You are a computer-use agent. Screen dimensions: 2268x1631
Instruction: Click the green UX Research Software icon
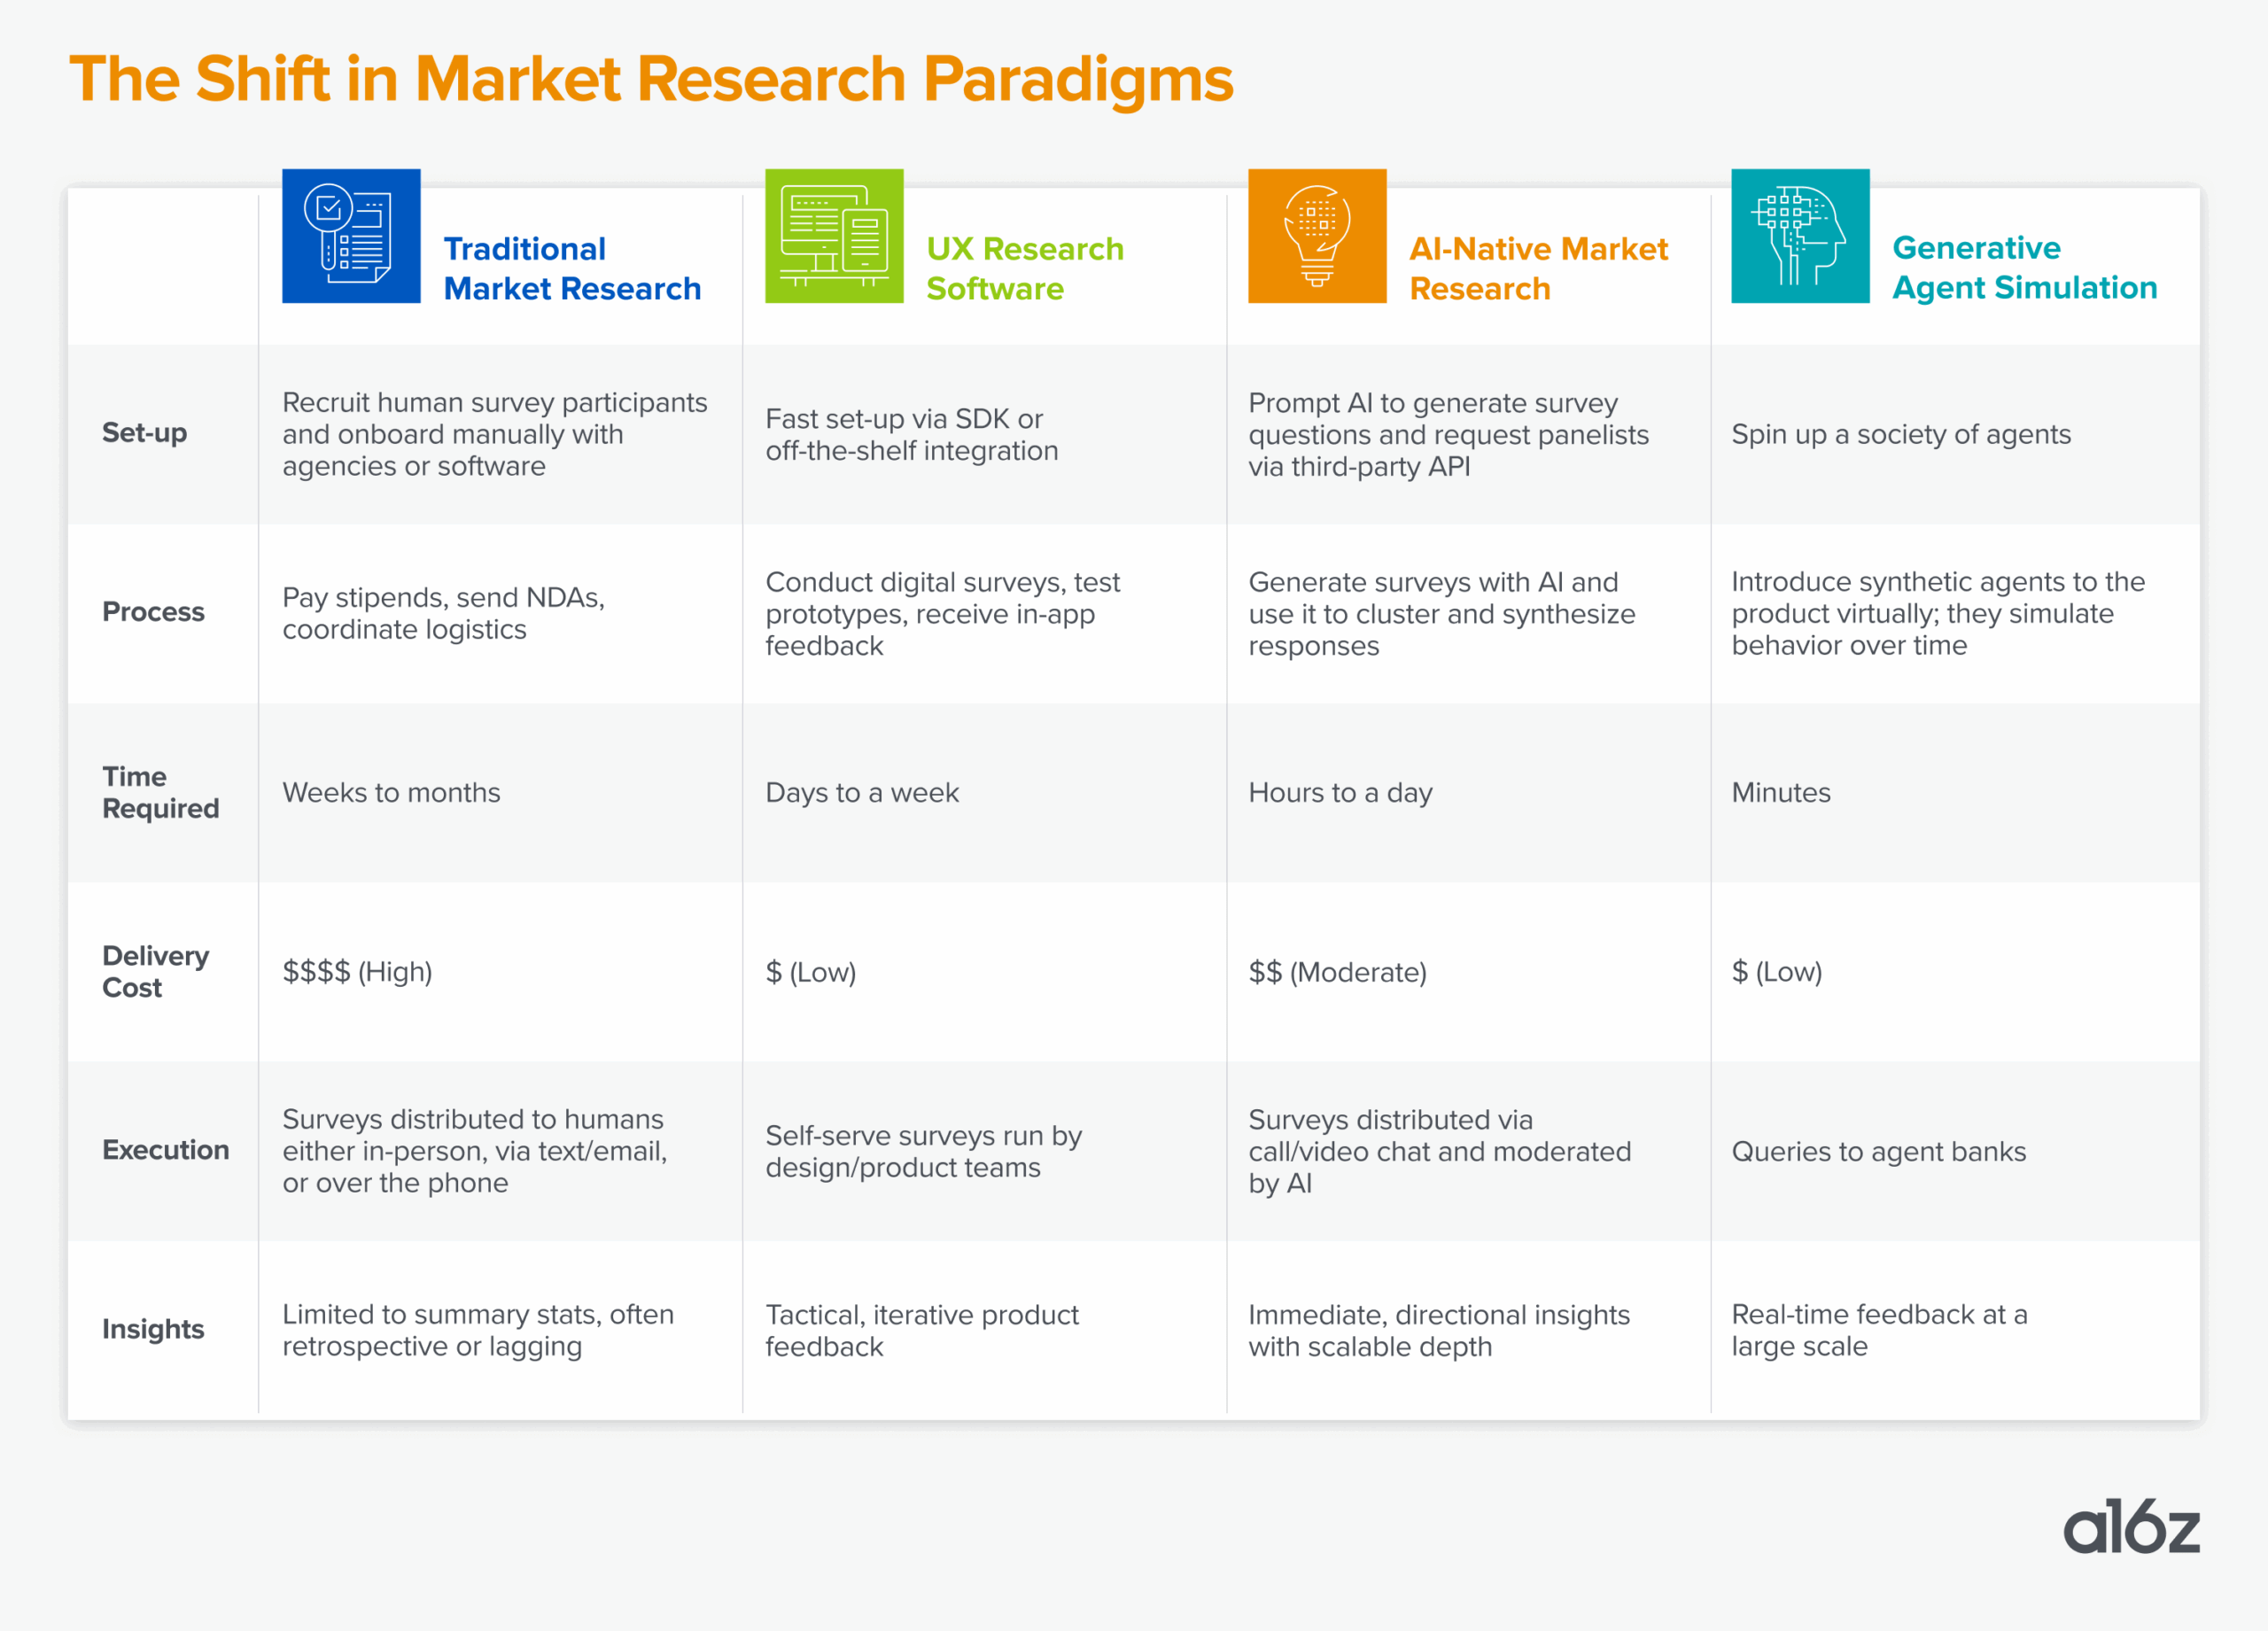pyautogui.click(x=834, y=236)
